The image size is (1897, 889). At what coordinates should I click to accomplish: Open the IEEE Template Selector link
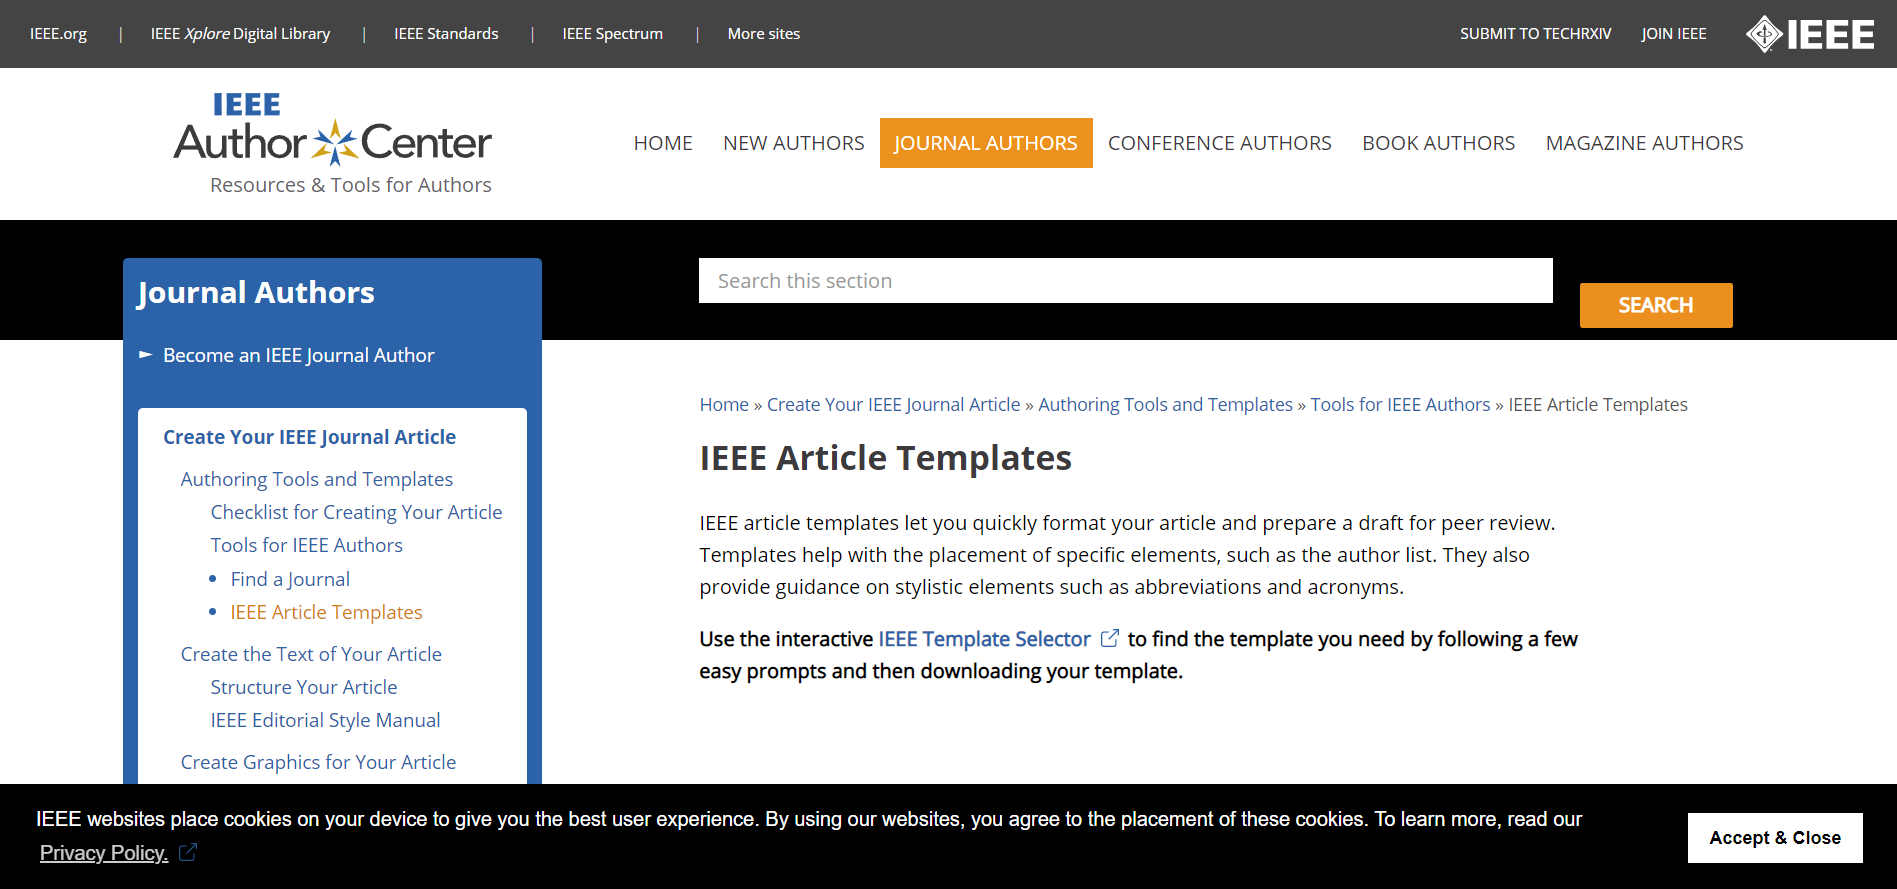984,639
